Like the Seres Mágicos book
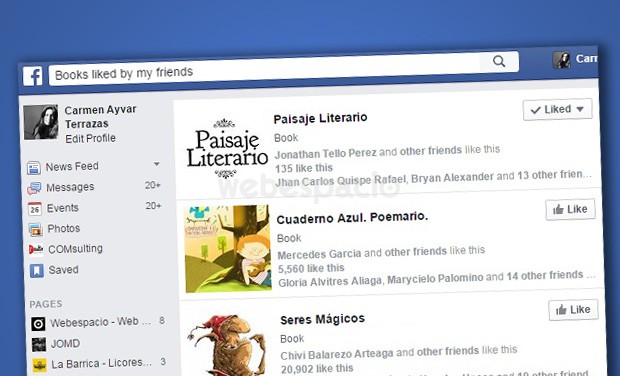The width and height of the screenshot is (620, 376). point(573,310)
